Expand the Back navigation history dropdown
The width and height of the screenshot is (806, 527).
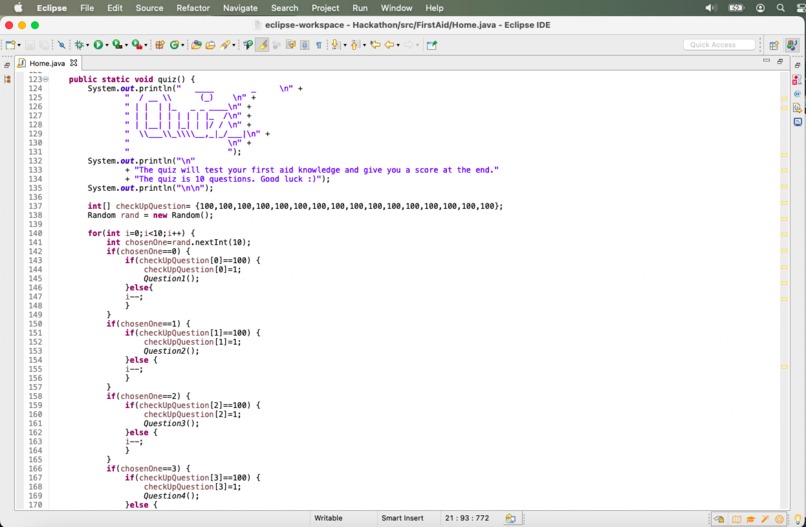pos(398,46)
